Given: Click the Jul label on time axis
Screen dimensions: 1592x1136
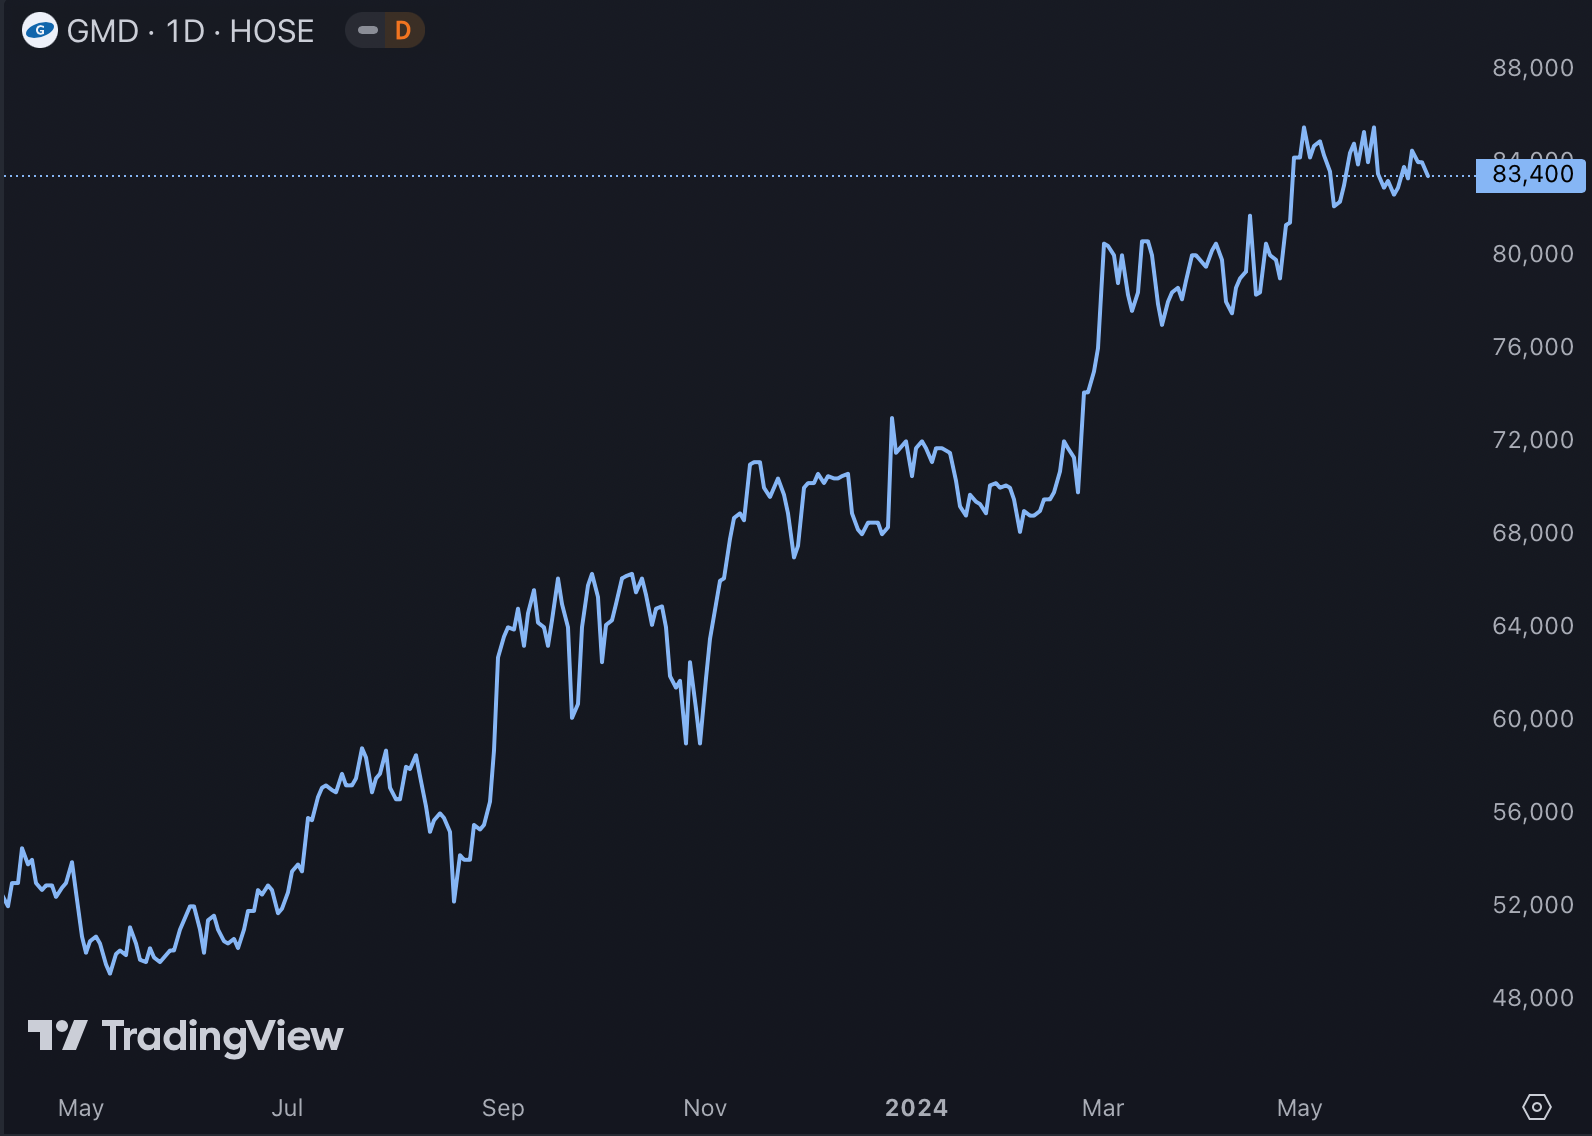Looking at the screenshot, I should pyautogui.click(x=287, y=1108).
